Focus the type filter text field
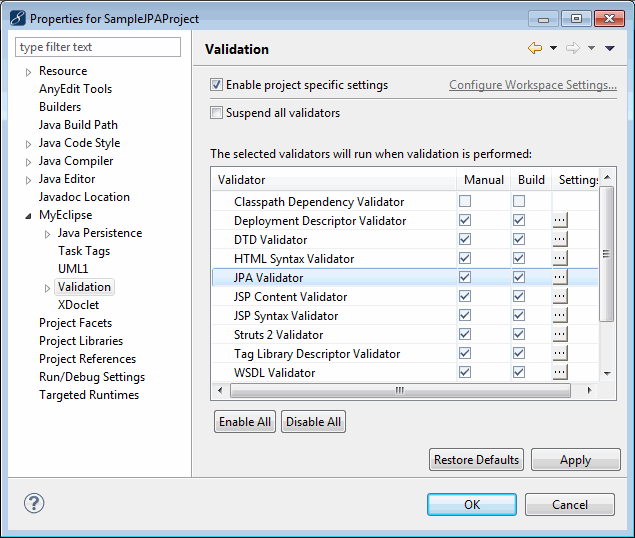Screen dimensions: 635x538 (x=99, y=47)
